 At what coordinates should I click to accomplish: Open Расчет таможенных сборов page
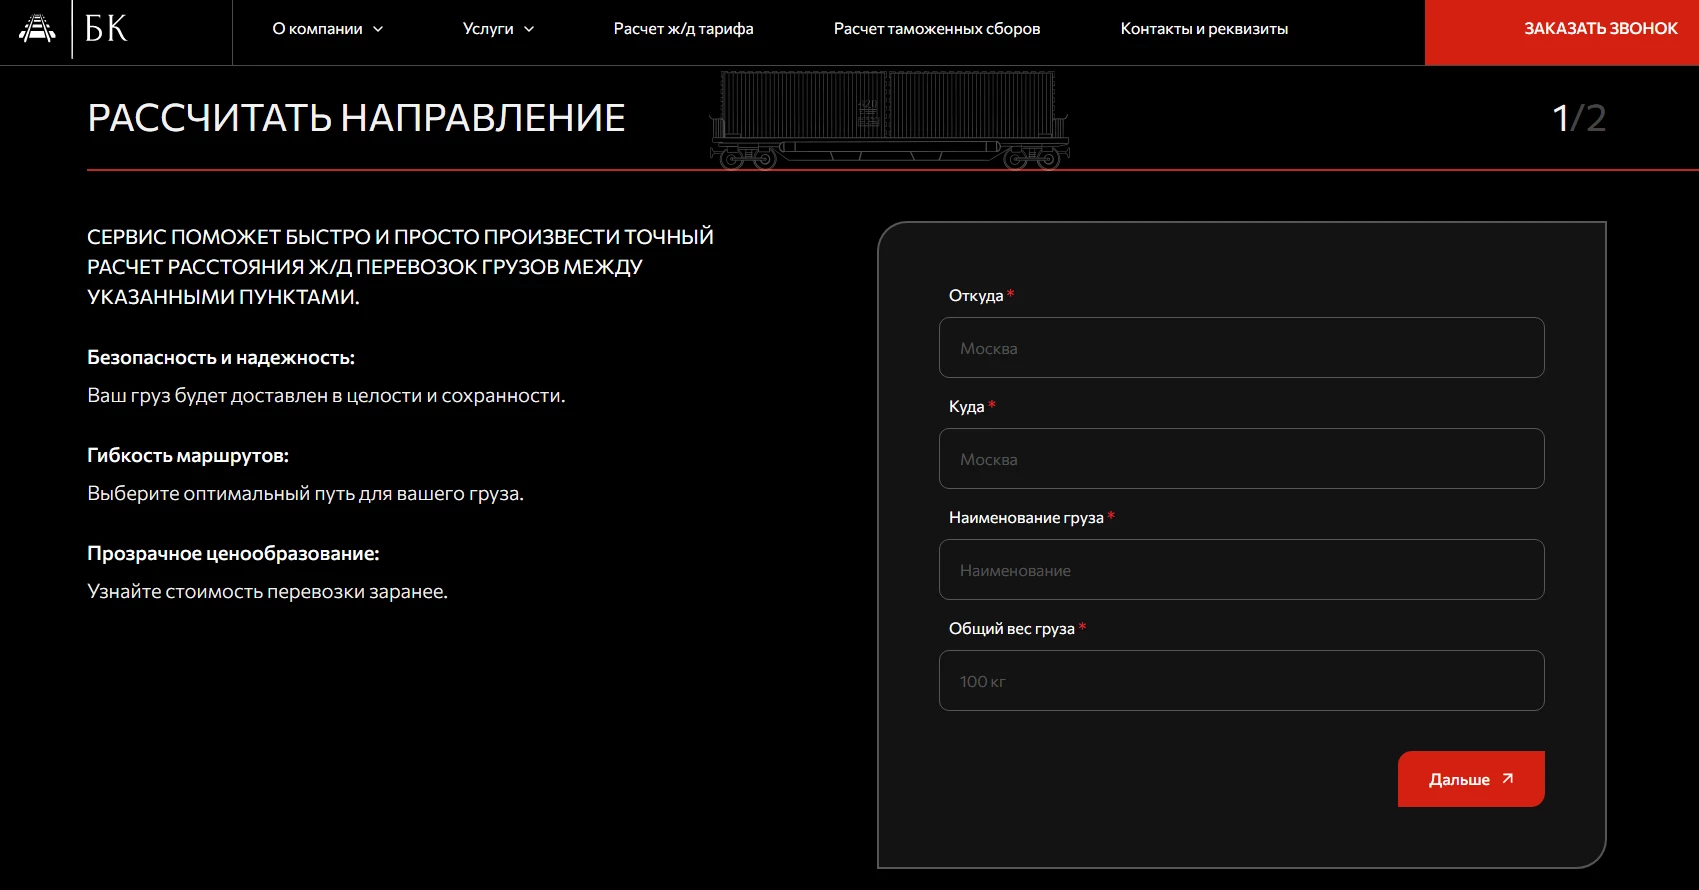tap(937, 29)
